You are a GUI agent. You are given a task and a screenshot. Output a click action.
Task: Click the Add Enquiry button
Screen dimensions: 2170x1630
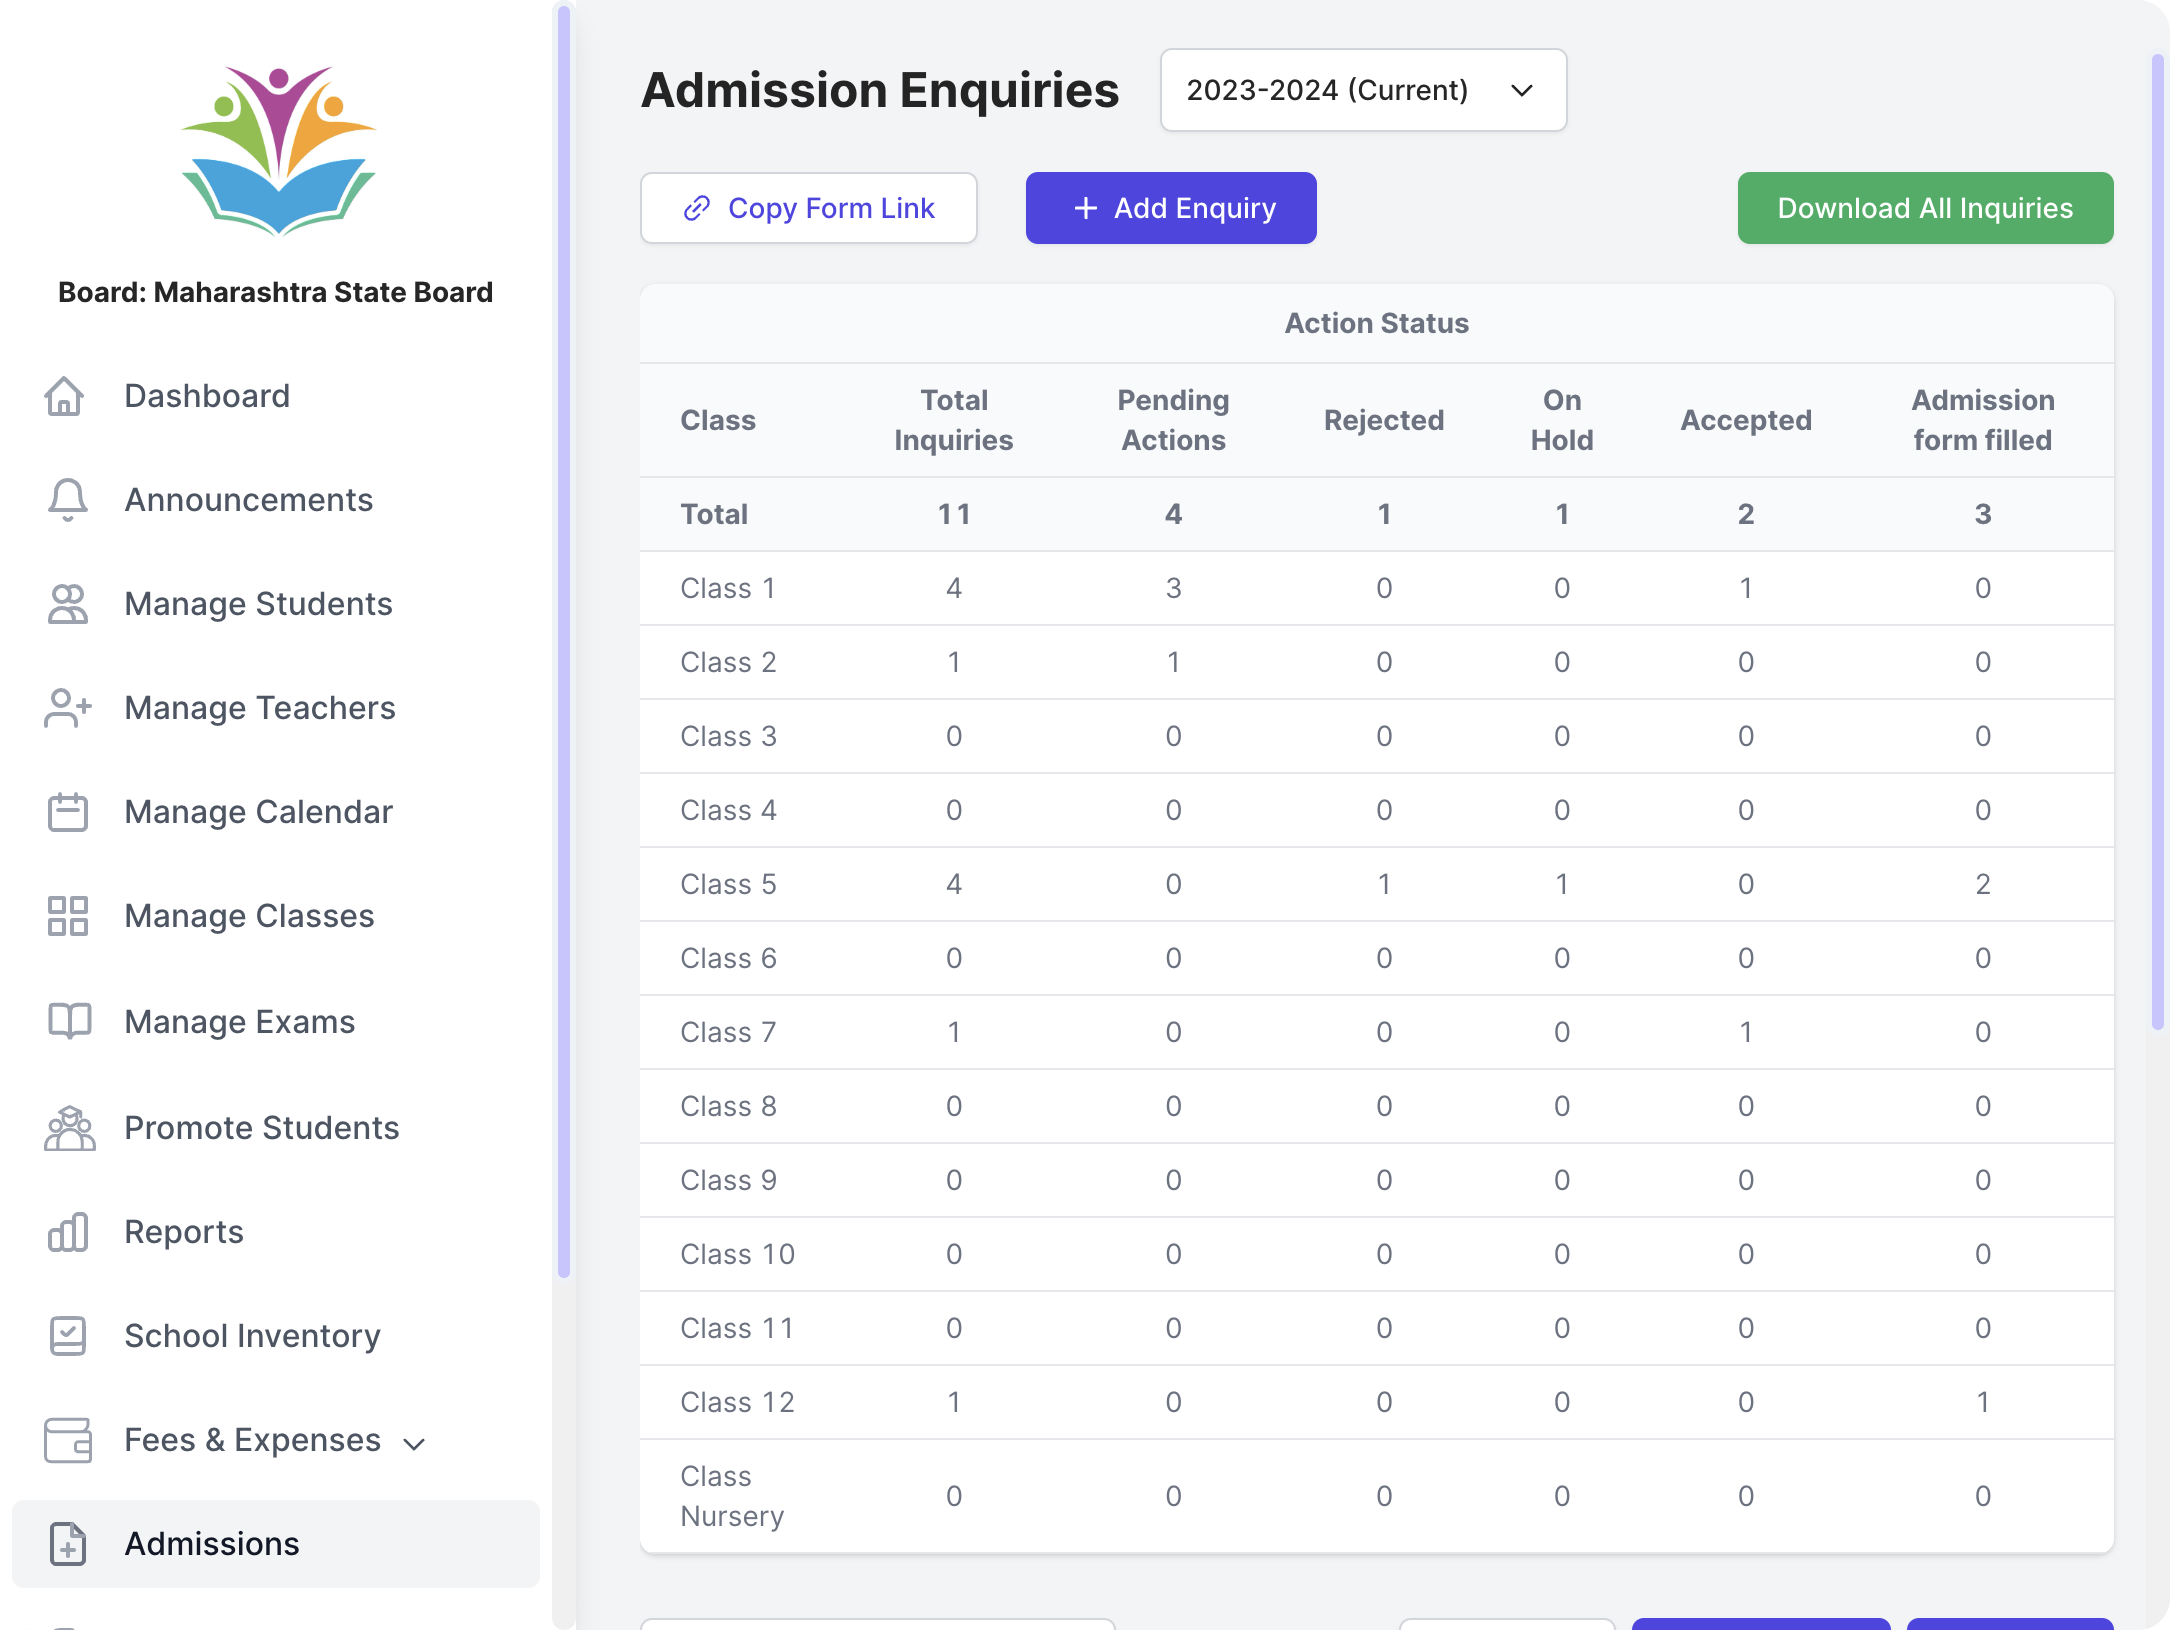tap(1171, 208)
